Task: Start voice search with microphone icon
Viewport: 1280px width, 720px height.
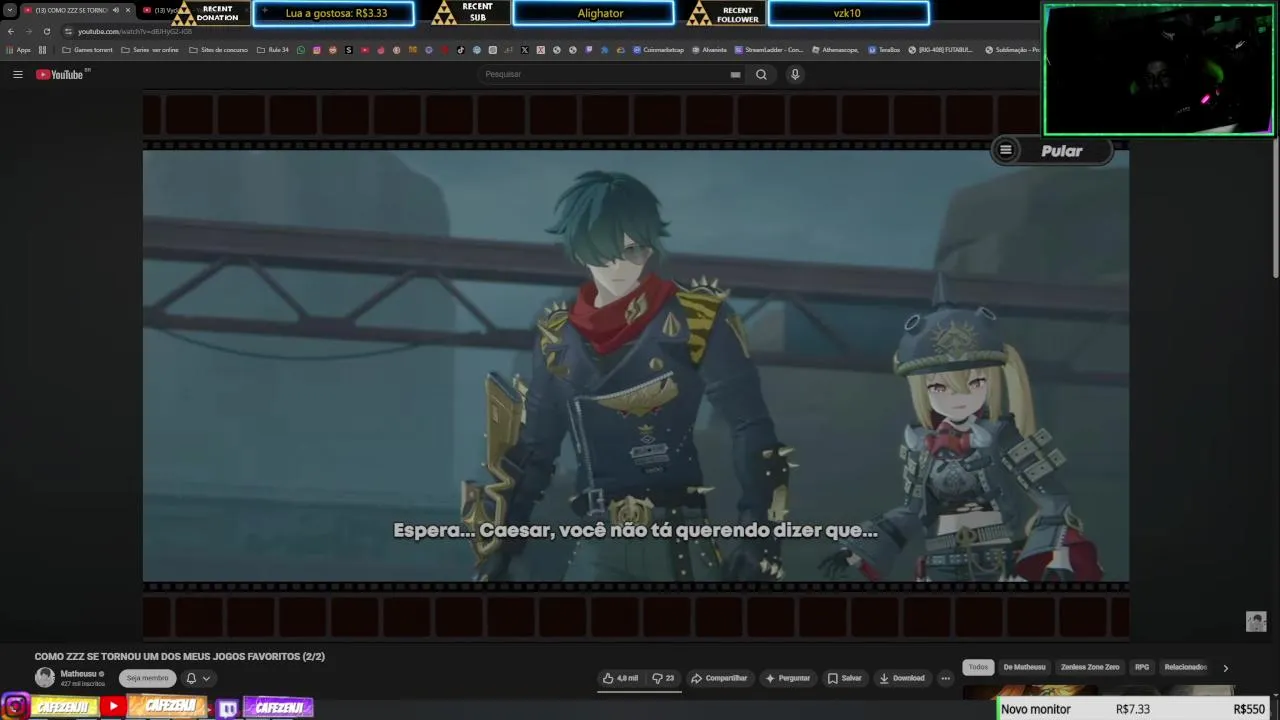Action: (795, 74)
